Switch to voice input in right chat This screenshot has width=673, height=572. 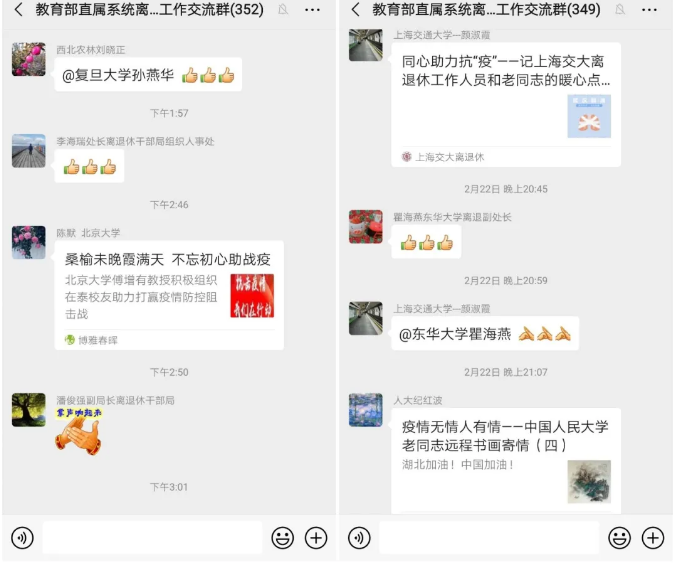359,538
